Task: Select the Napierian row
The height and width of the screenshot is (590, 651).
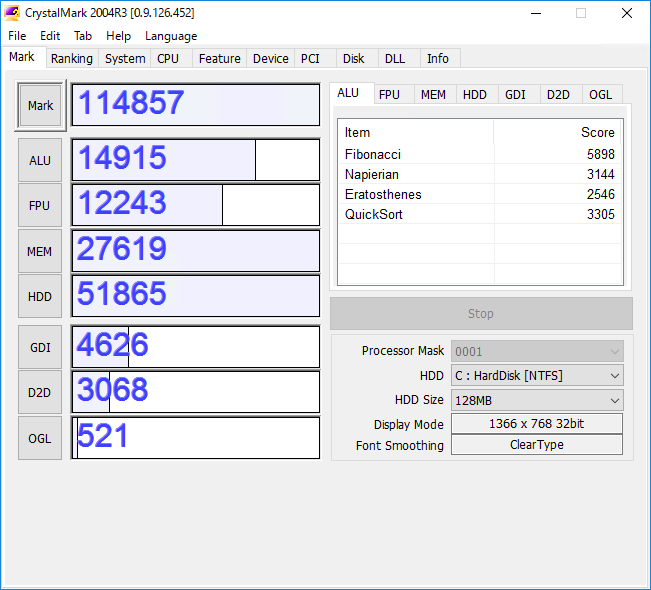Action: (480, 174)
